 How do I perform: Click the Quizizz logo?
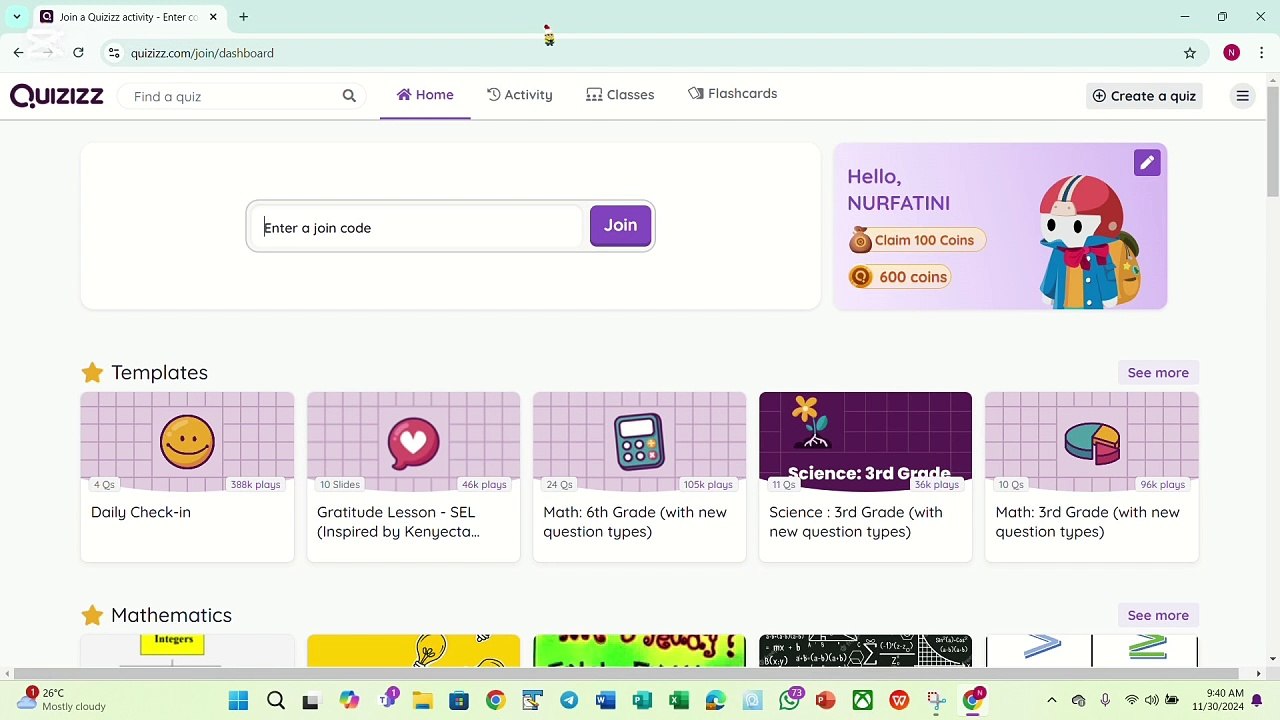pyautogui.click(x=57, y=96)
